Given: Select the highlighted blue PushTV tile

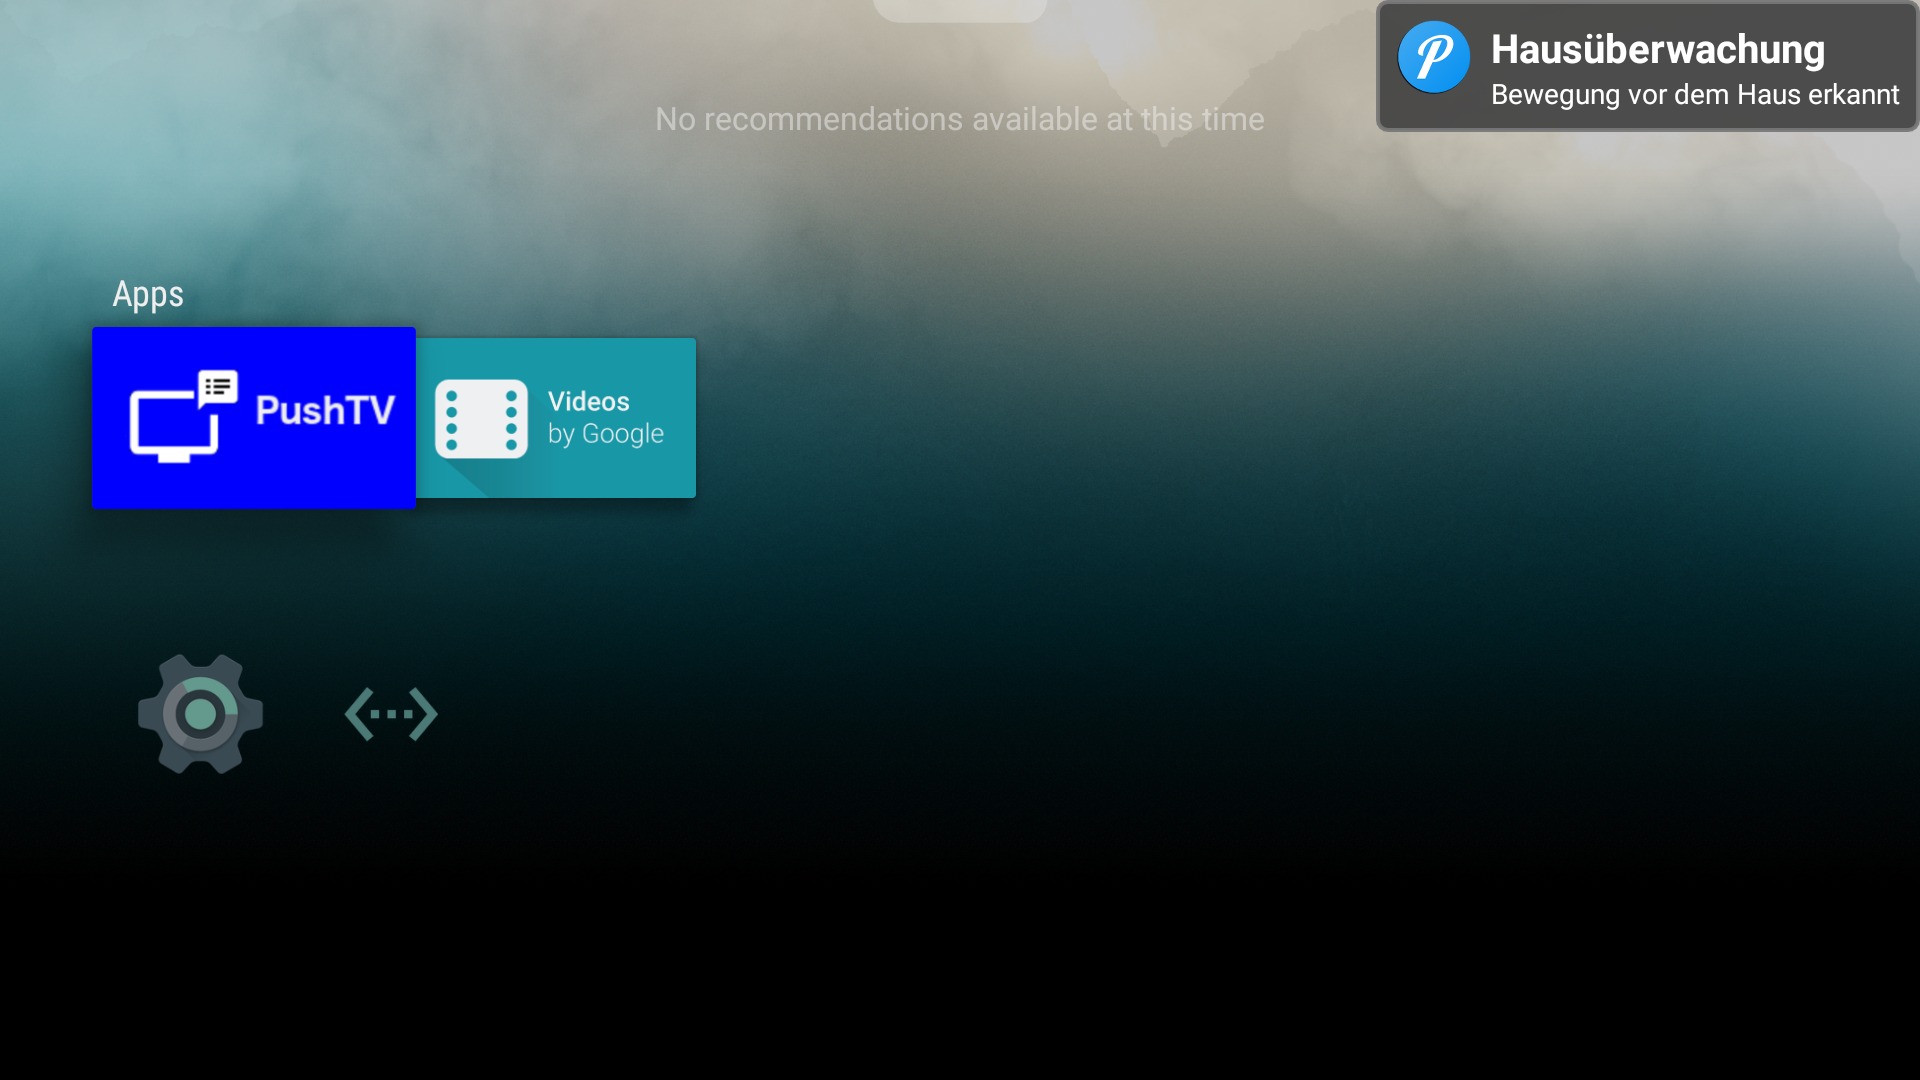Looking at the screenshot, I should [253, 417].
